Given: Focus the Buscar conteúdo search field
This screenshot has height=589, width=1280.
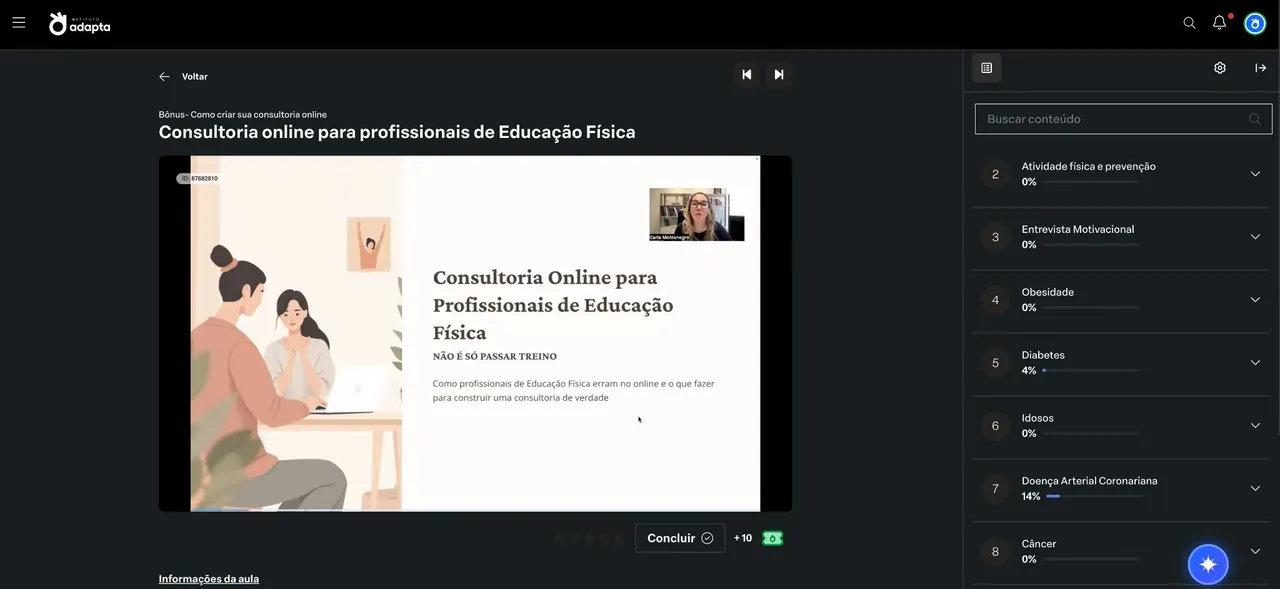Looking at the screenshot, I should [1123, 119].
